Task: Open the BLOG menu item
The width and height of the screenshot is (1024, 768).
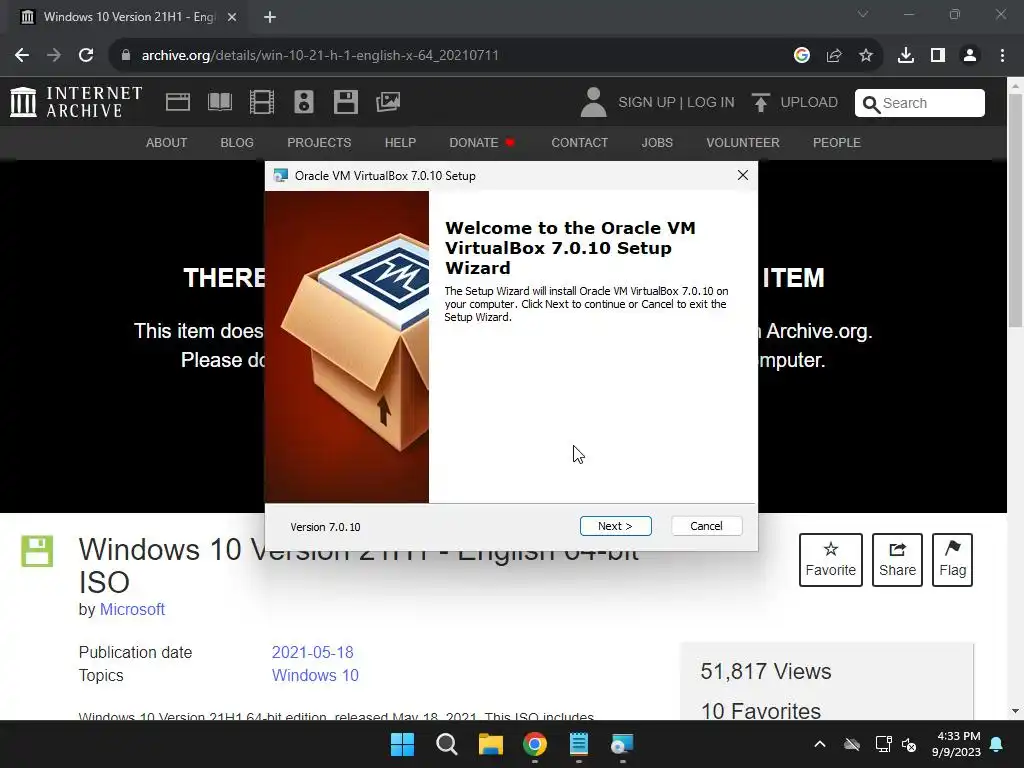Action: click(x=237, y=142)
